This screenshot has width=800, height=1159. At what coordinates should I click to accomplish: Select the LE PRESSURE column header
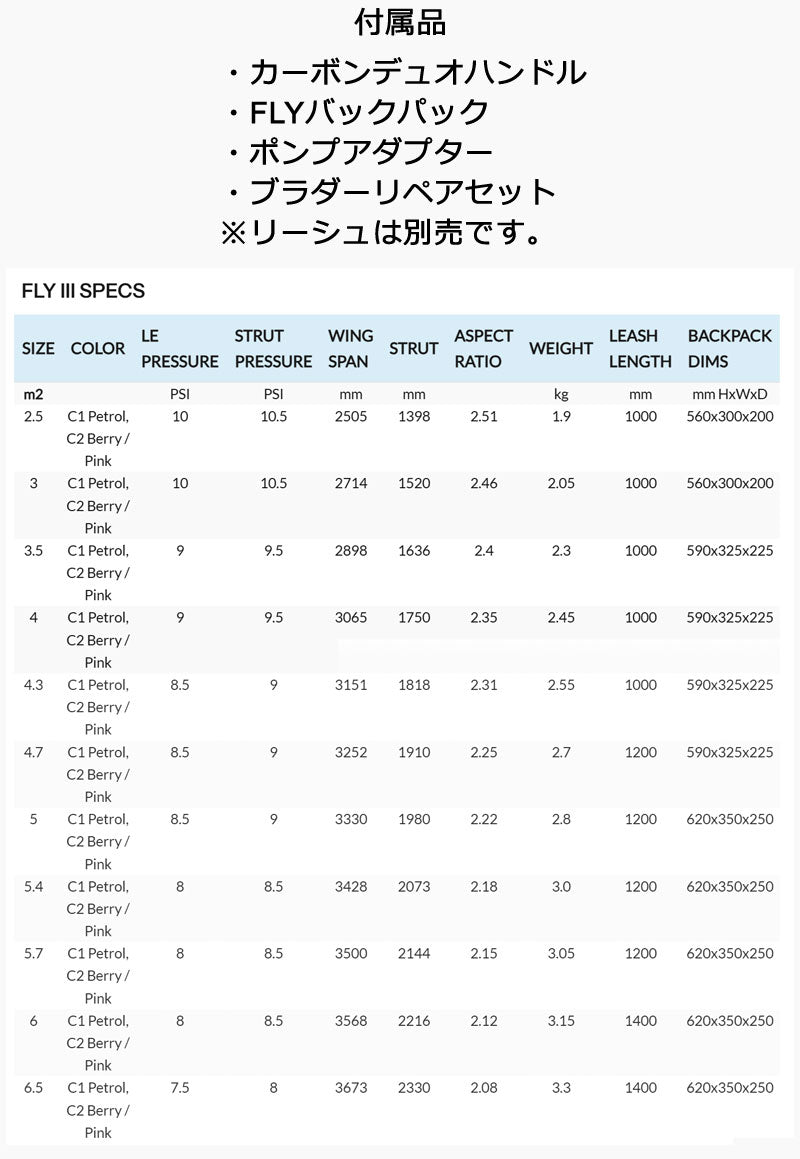tap(179, 349)
